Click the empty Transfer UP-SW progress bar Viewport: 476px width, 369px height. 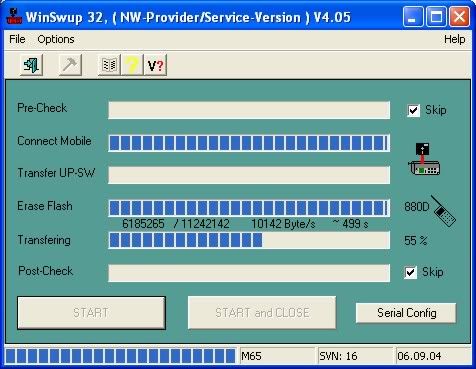click(x=249, y=175)
